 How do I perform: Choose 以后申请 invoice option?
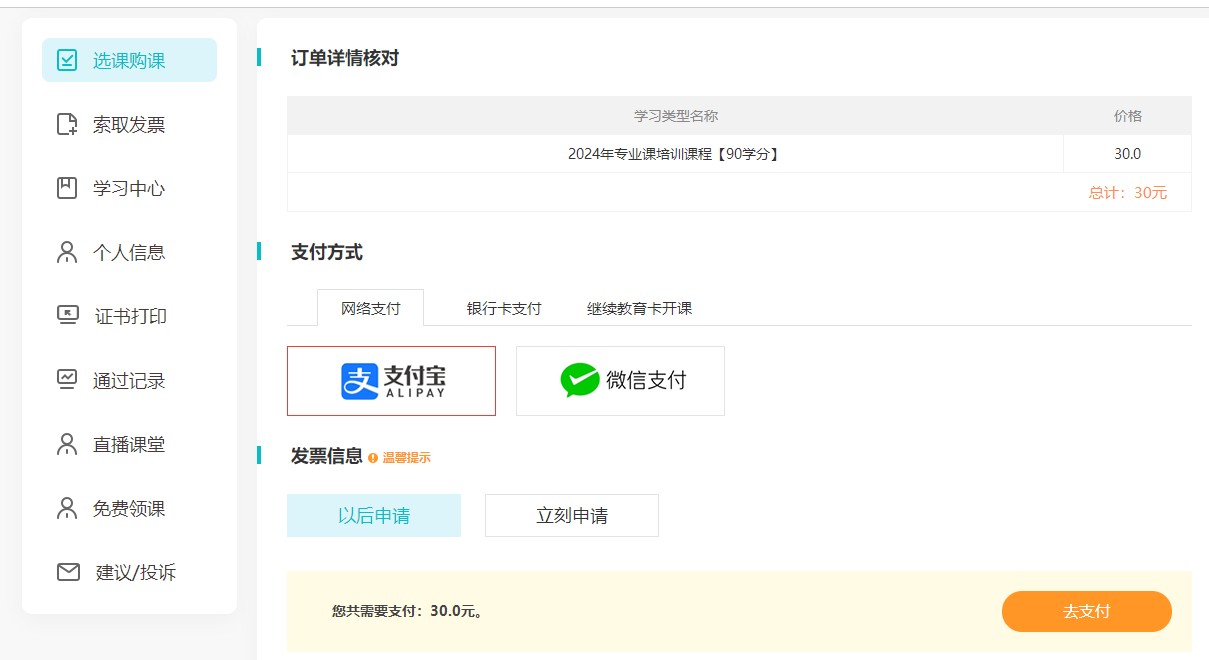click(x=374, y=516)
